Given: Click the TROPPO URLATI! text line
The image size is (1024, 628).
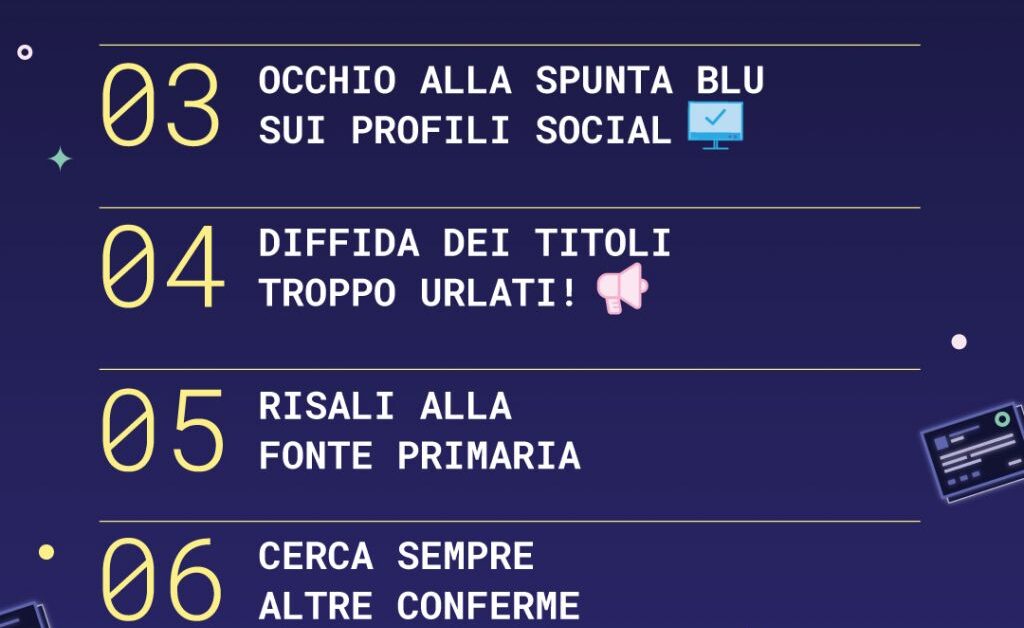Looking at the screenshot, I should tap(419, 293).
